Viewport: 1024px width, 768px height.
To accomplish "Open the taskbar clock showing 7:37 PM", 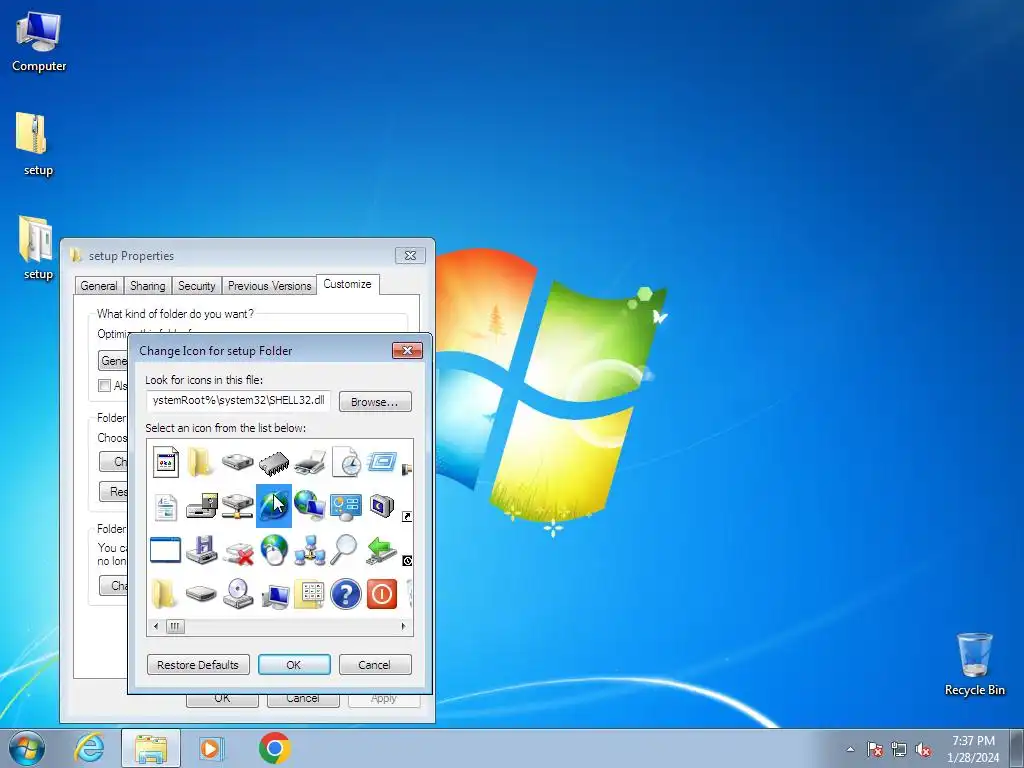I will pos(973,749).
